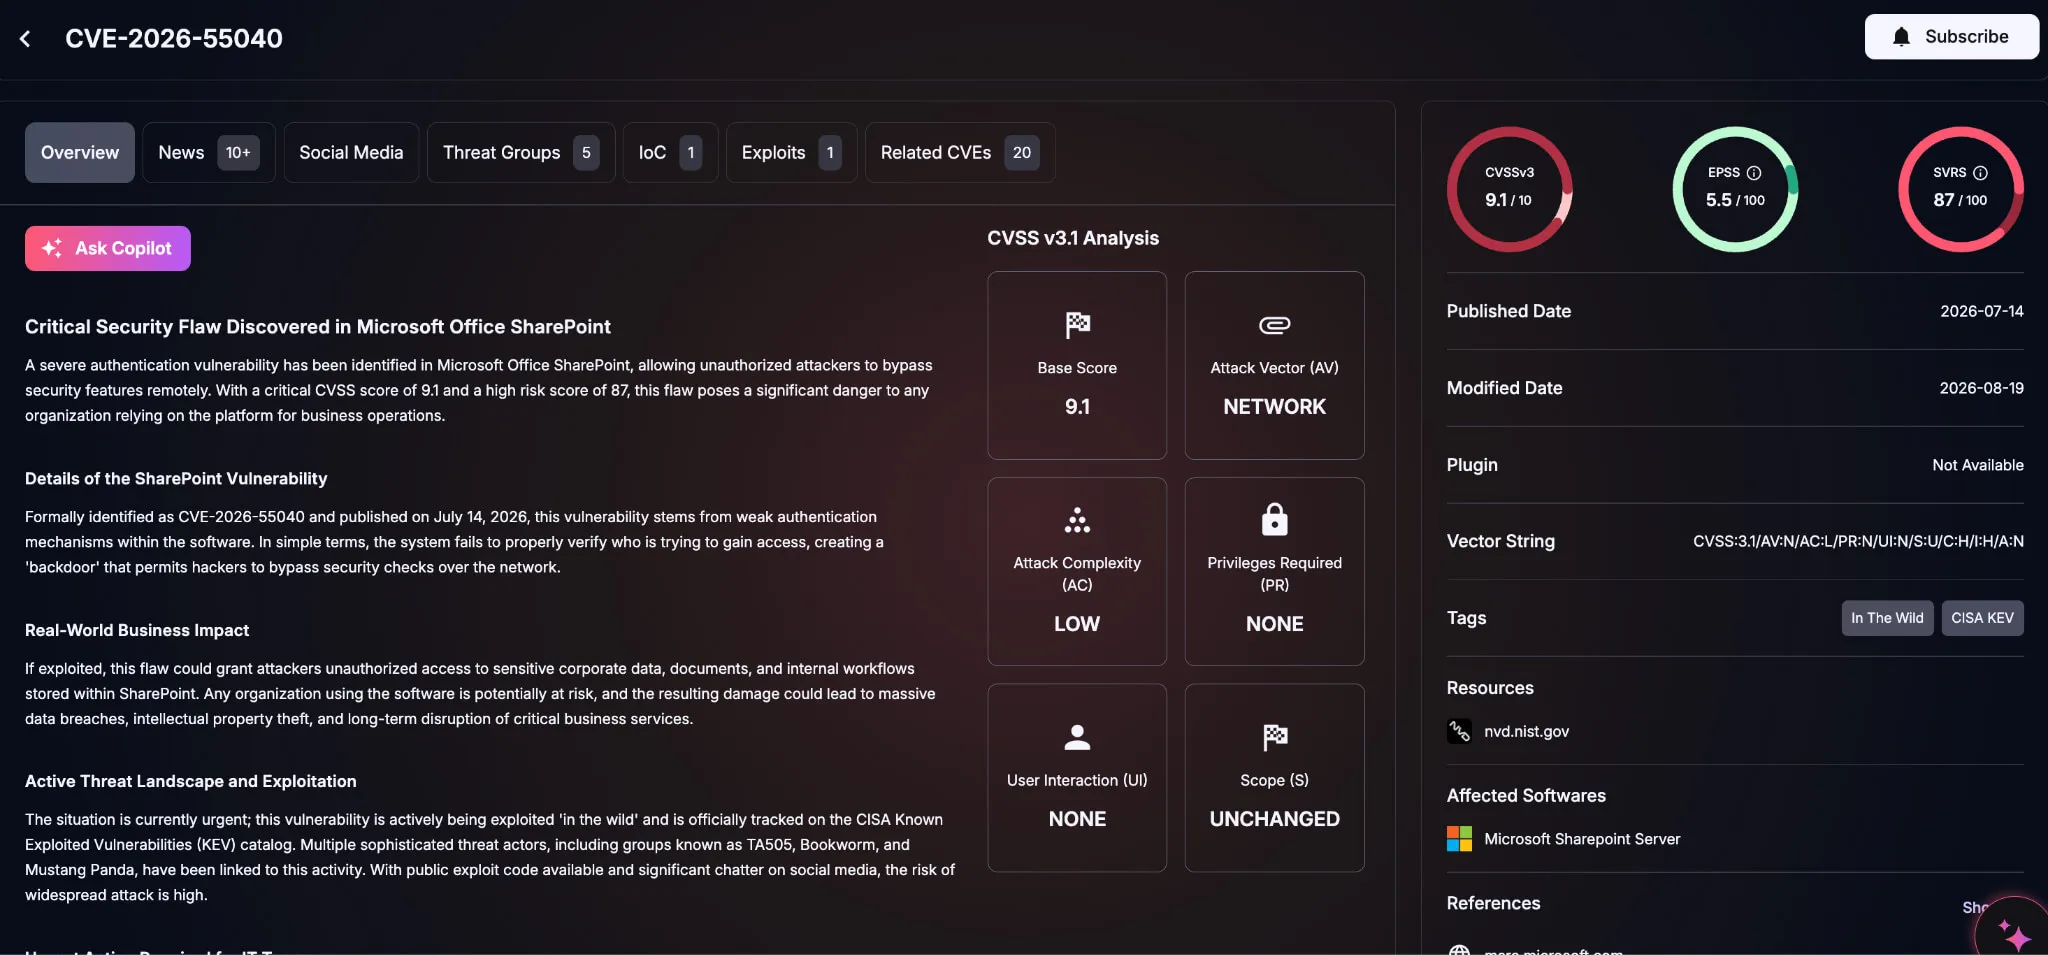The width and height of the screenshot is (2048, 955).
Task: Click the vector string CVSS:3.1 value
Action: pyautogui.click(x=1858, y=541)
